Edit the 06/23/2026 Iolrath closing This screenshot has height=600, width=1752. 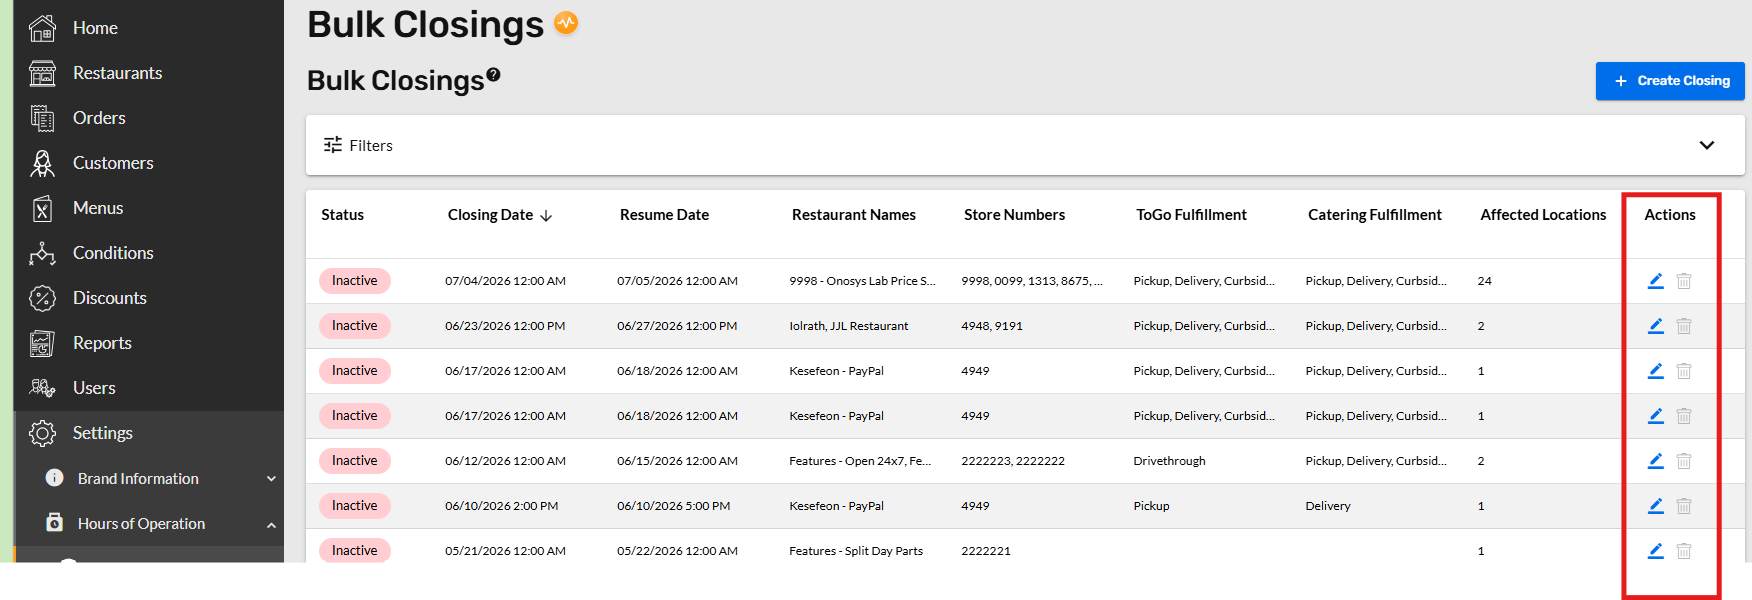tap(1656, 326)
